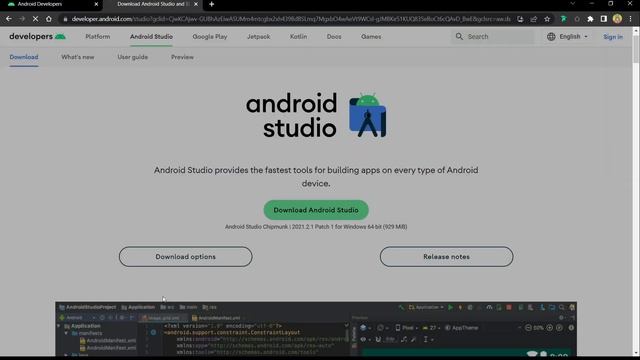Click the browser forward arrow

point(22,19)
